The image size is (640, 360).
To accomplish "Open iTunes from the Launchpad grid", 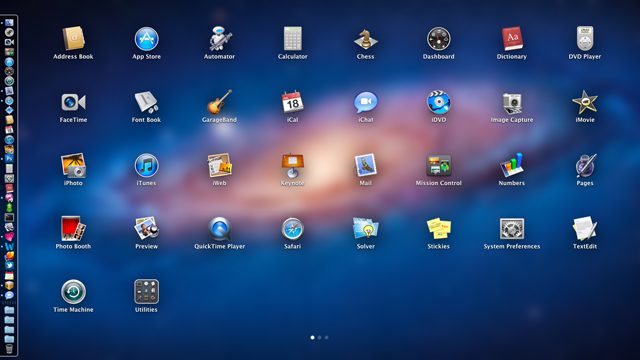I will [146, 165].
